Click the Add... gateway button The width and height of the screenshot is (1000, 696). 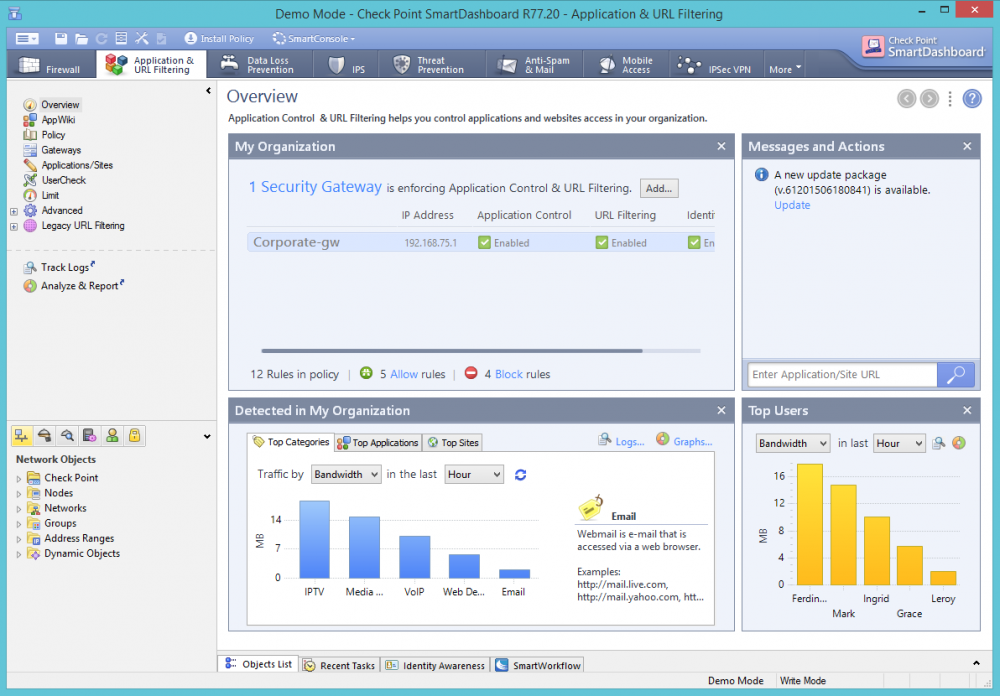(659, 188)
